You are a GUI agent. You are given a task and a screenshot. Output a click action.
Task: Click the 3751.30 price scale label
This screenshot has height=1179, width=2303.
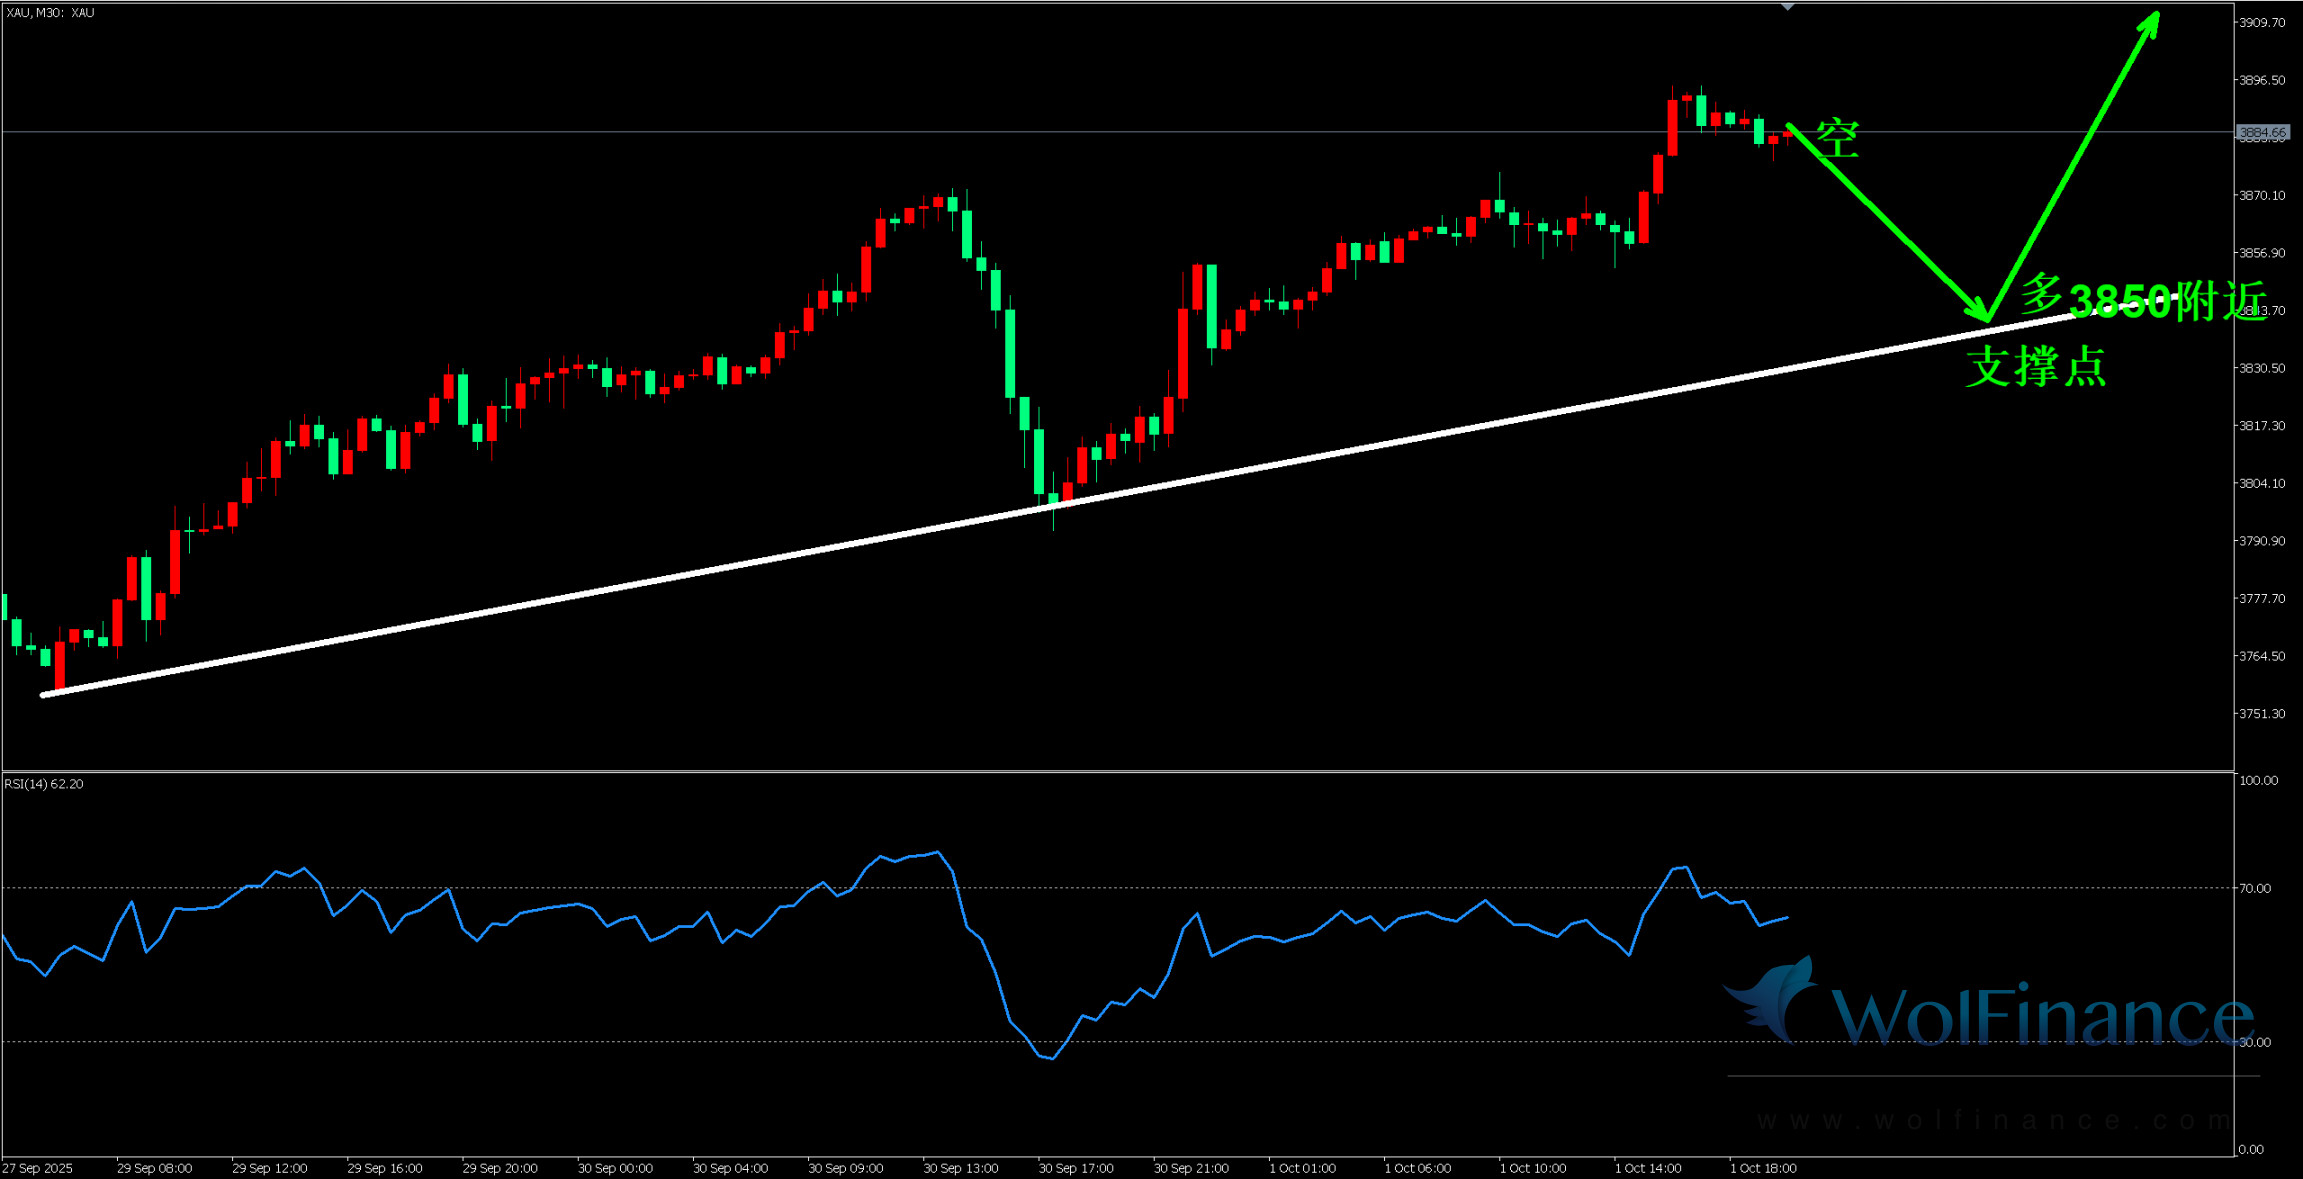2262,714
